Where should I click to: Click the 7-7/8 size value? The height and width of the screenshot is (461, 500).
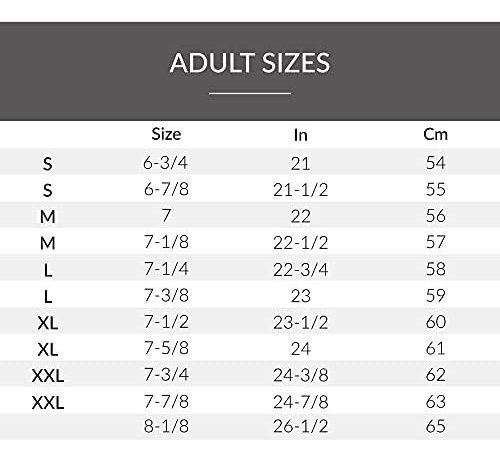[166, 401]
